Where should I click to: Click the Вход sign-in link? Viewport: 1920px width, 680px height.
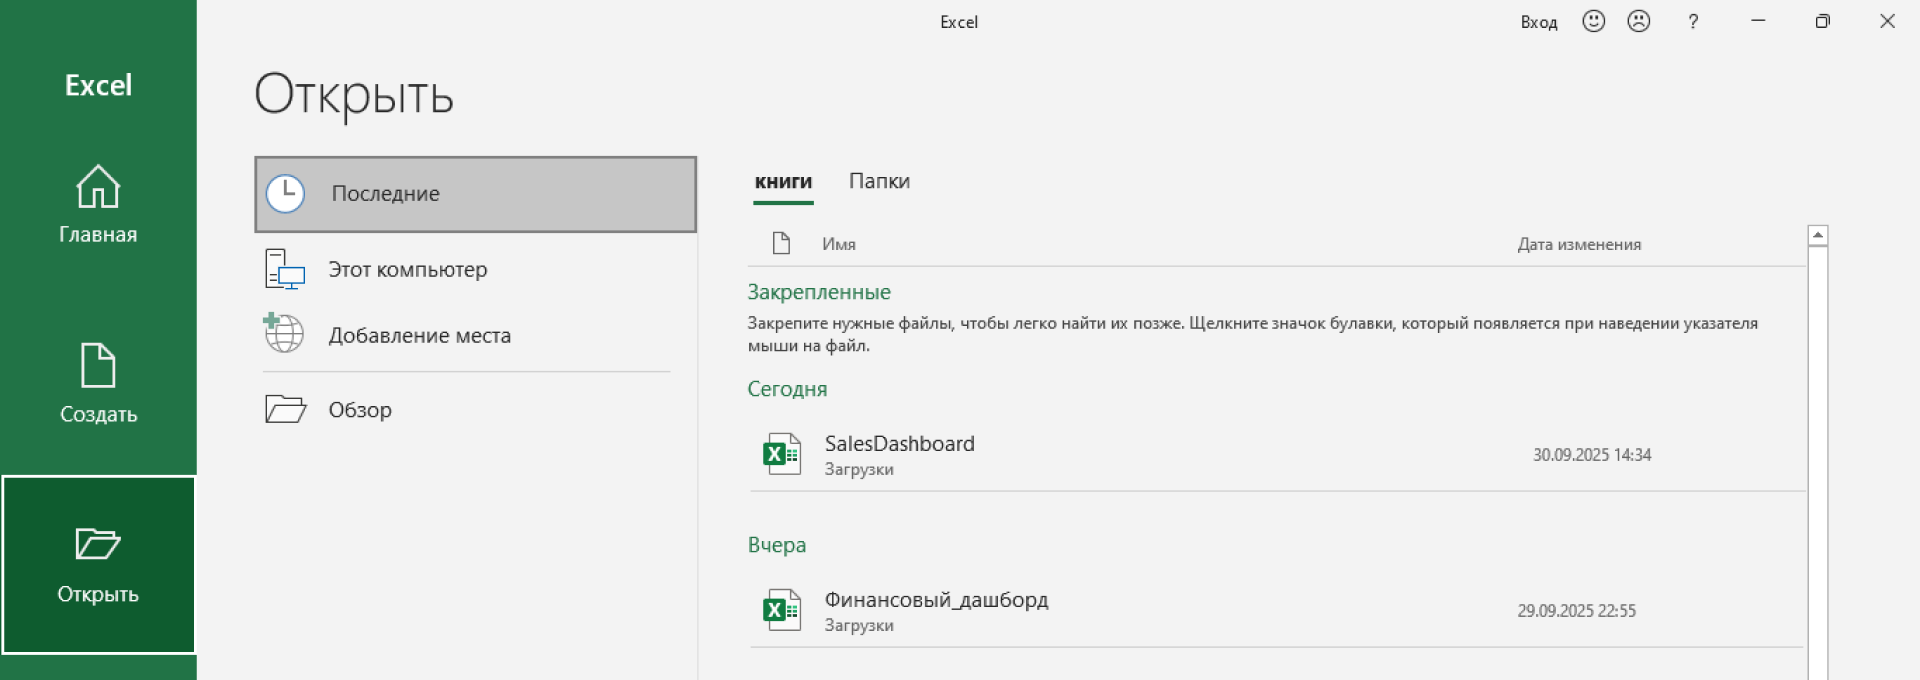[1538, 22]
